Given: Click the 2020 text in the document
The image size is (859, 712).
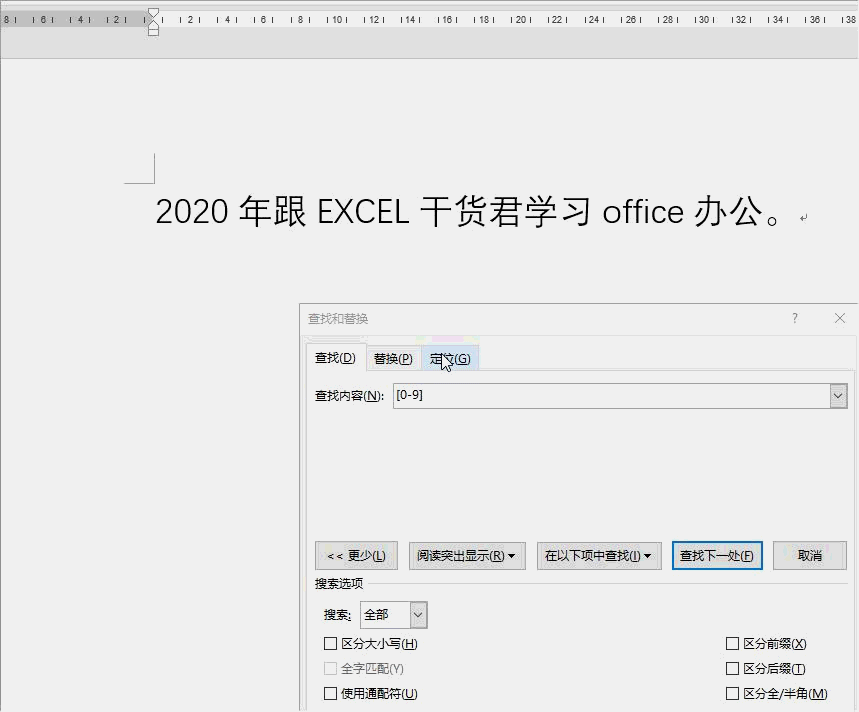Looking at the screenshot, I should [192, 211].
